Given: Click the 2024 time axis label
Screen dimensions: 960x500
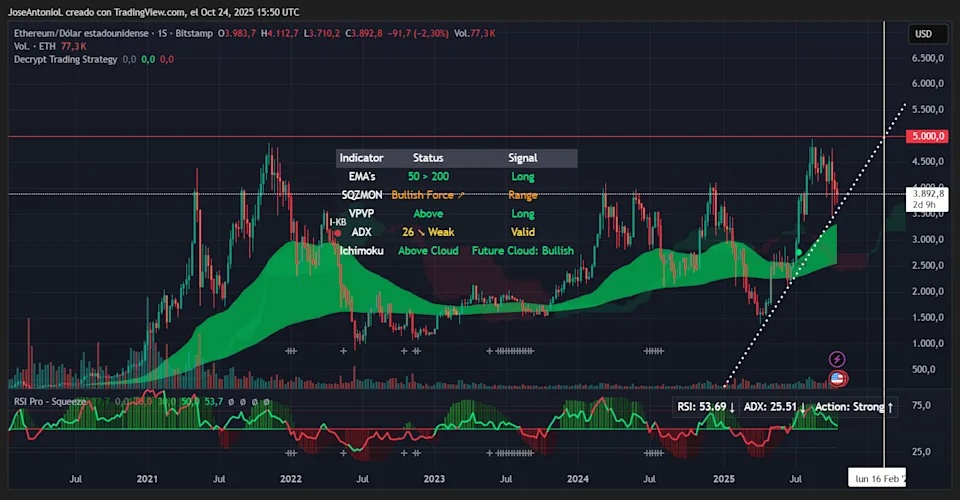Looking at the screenshot, I should [x=577, y=479].
